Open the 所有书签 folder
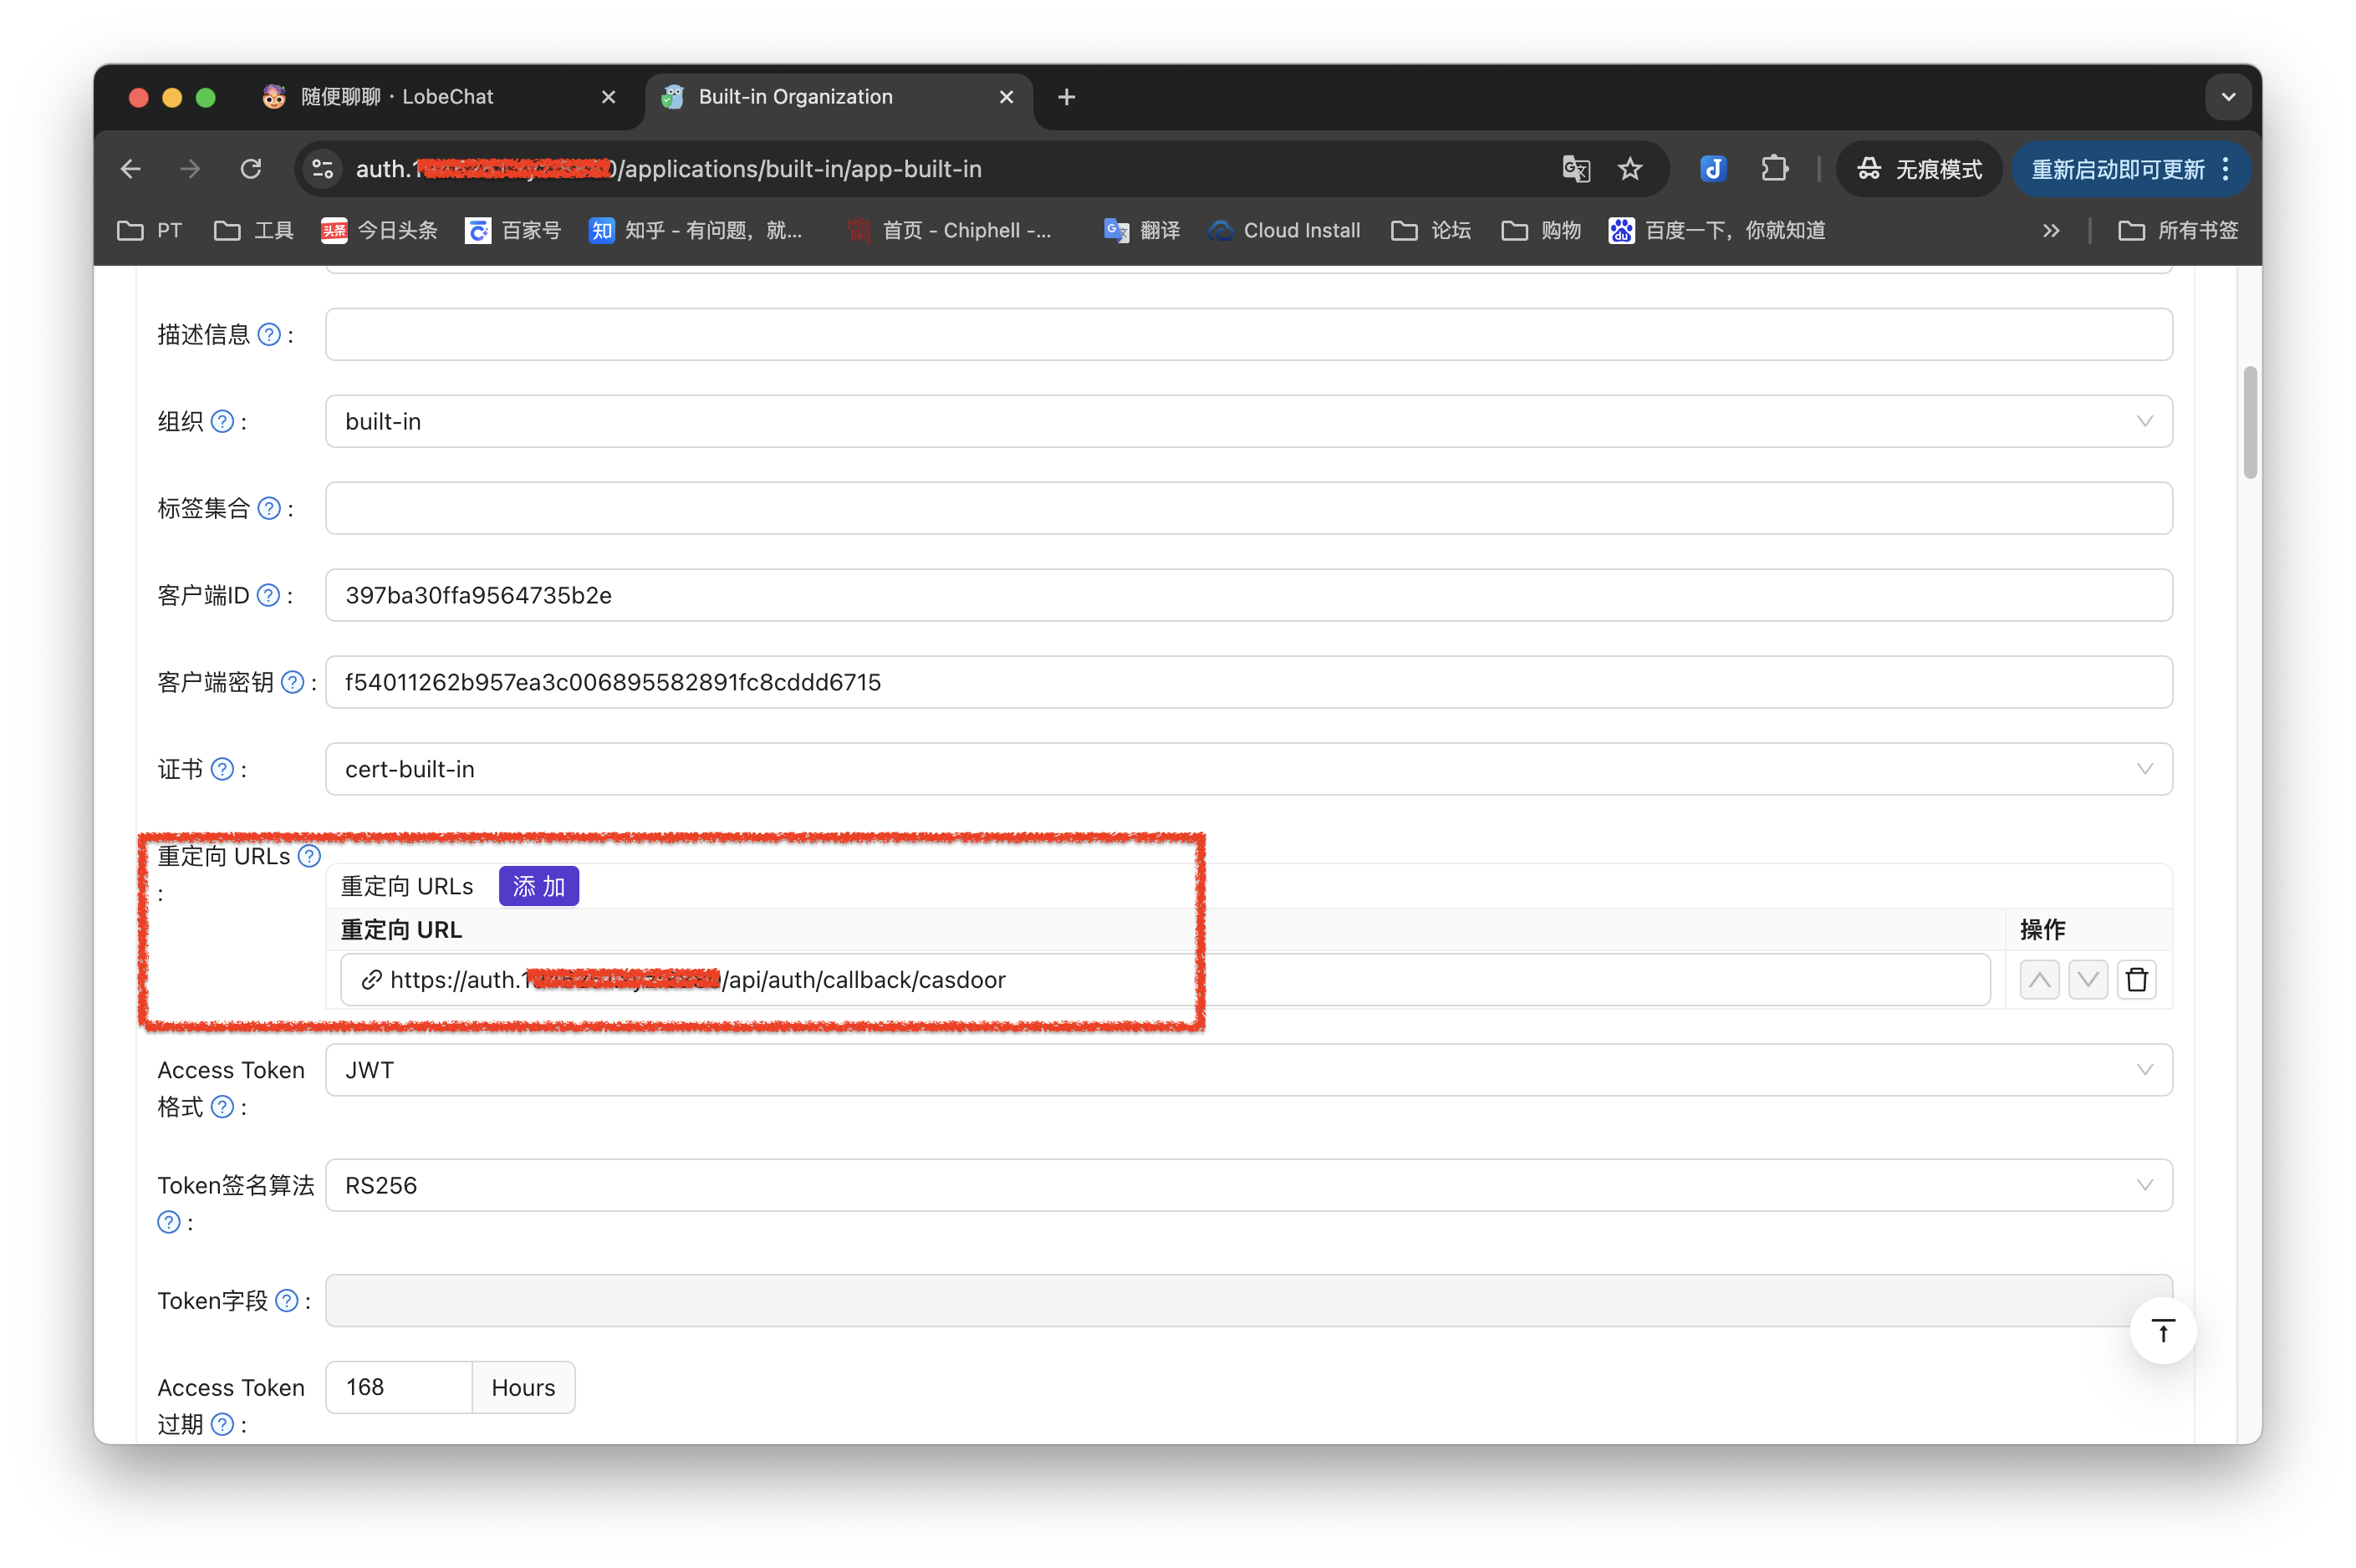This screenshot has width=2356, height=1568. point(2178,231)
